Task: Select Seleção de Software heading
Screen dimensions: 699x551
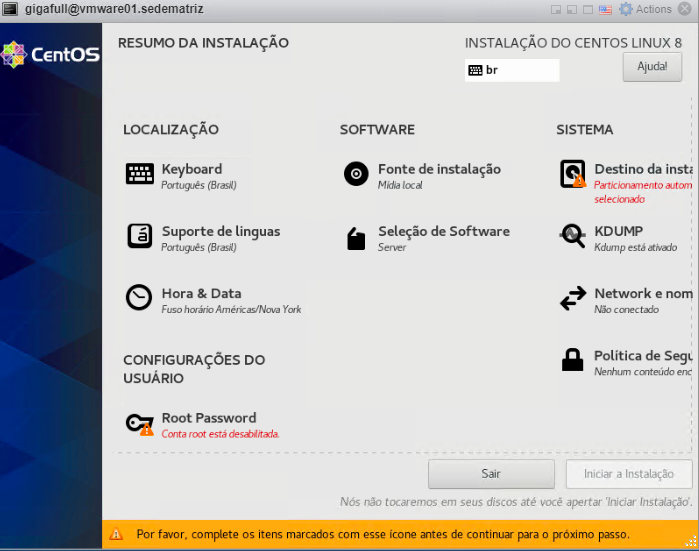Action: [x=444, y=231]
